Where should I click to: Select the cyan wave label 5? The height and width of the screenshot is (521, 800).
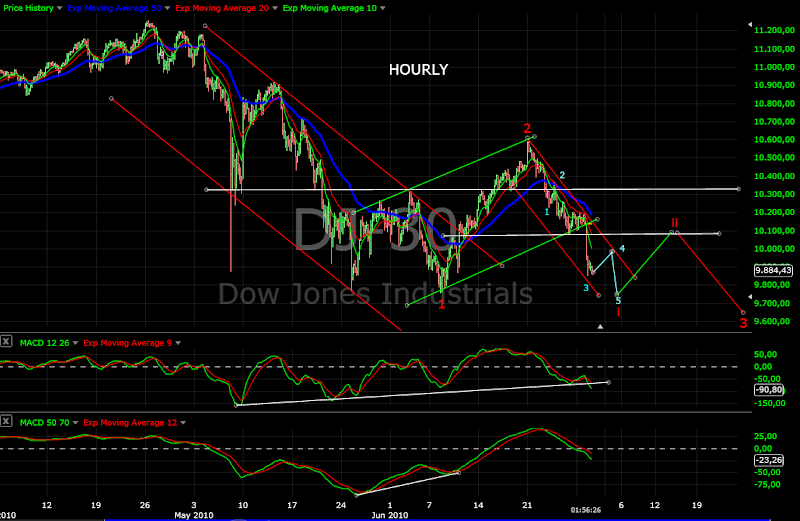coord(618,301)
